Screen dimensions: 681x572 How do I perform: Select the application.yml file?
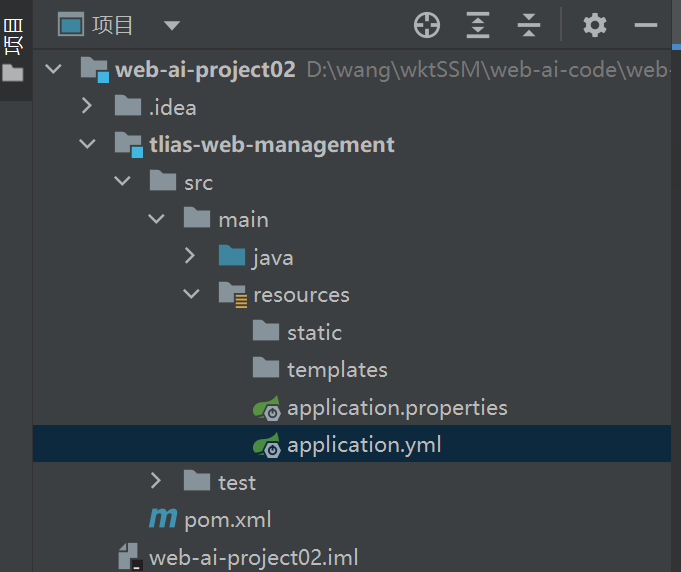[364, 445]
